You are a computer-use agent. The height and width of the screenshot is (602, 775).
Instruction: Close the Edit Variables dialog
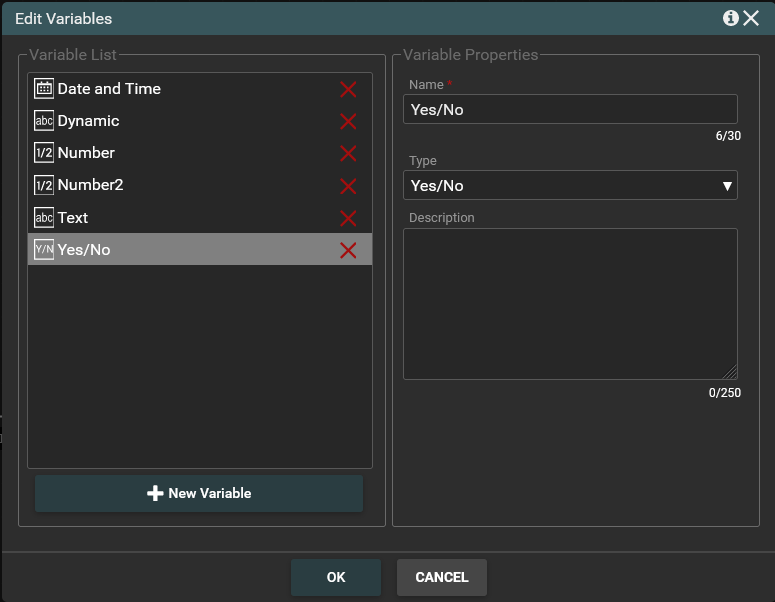(x=752, y=18)
